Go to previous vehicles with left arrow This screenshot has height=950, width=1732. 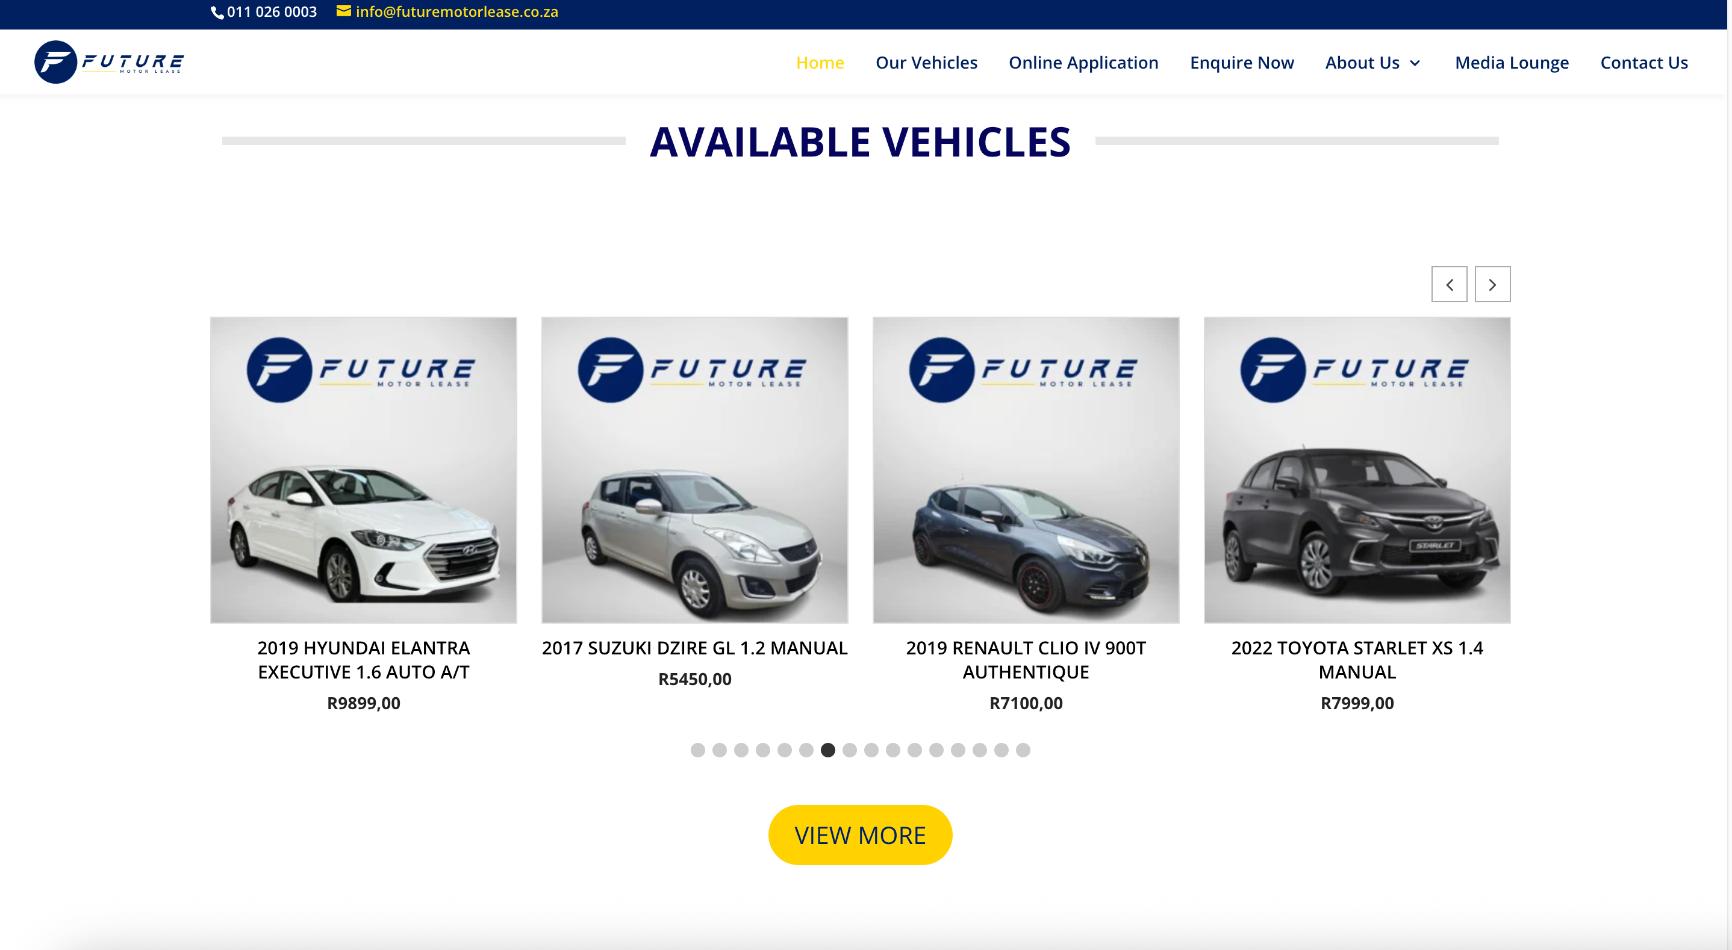(x=1449, y=284)
